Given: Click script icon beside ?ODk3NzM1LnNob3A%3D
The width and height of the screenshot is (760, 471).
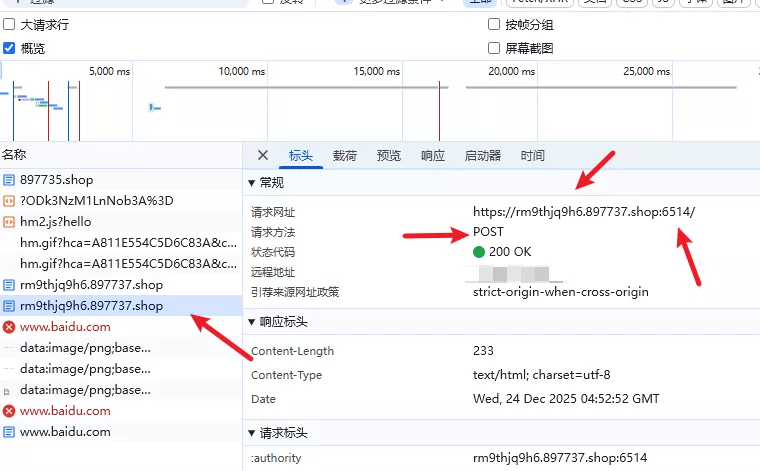Looking at the screenshot, I should click(x=9, y=201).
